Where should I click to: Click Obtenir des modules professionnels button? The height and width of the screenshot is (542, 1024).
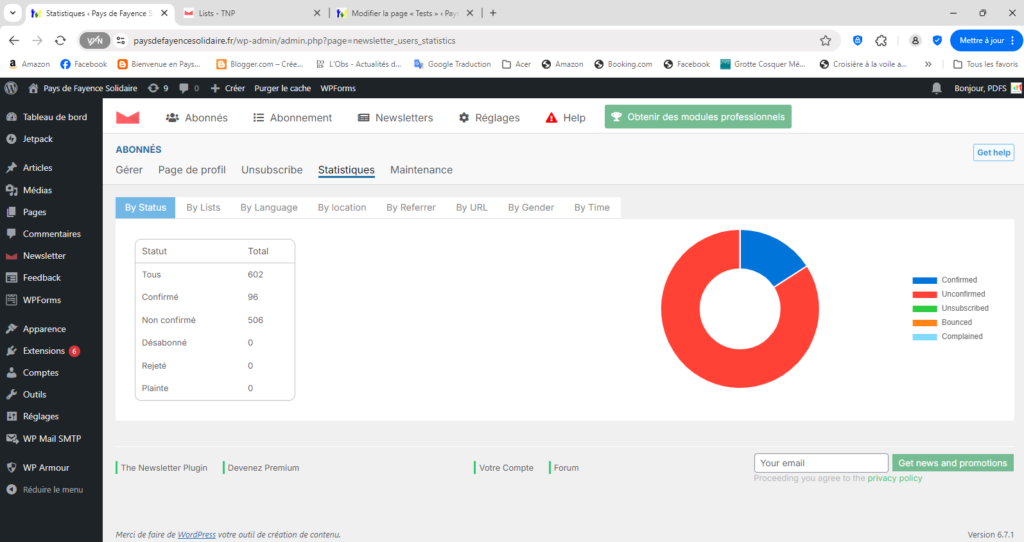coord(697,117)
